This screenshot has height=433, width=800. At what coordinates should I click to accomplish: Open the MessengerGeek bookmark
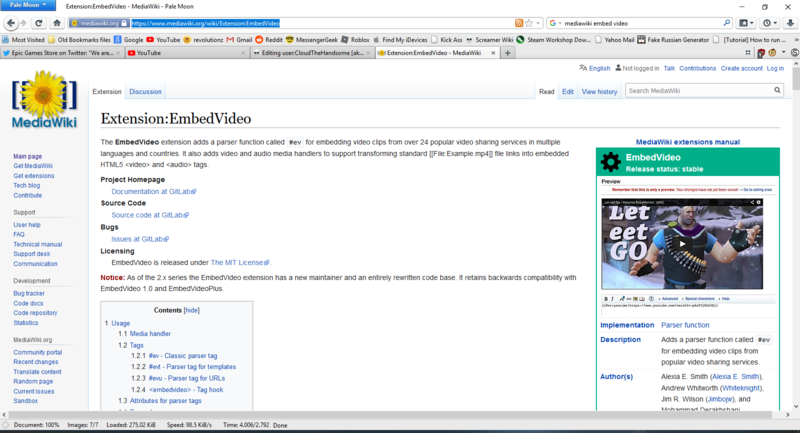coord(312,40)
